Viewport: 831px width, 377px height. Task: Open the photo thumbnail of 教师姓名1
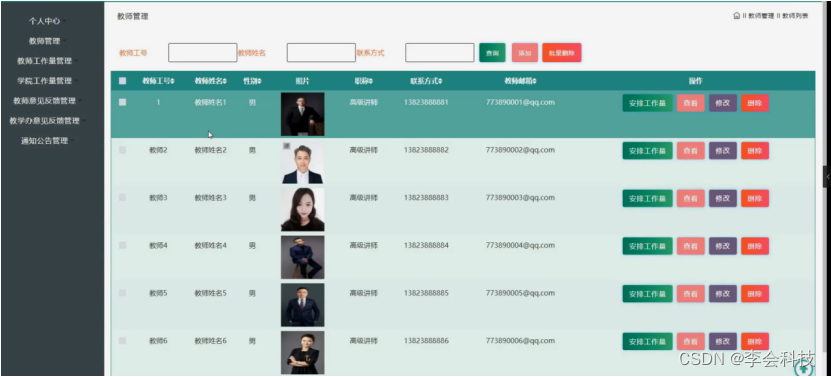(303, 114)
